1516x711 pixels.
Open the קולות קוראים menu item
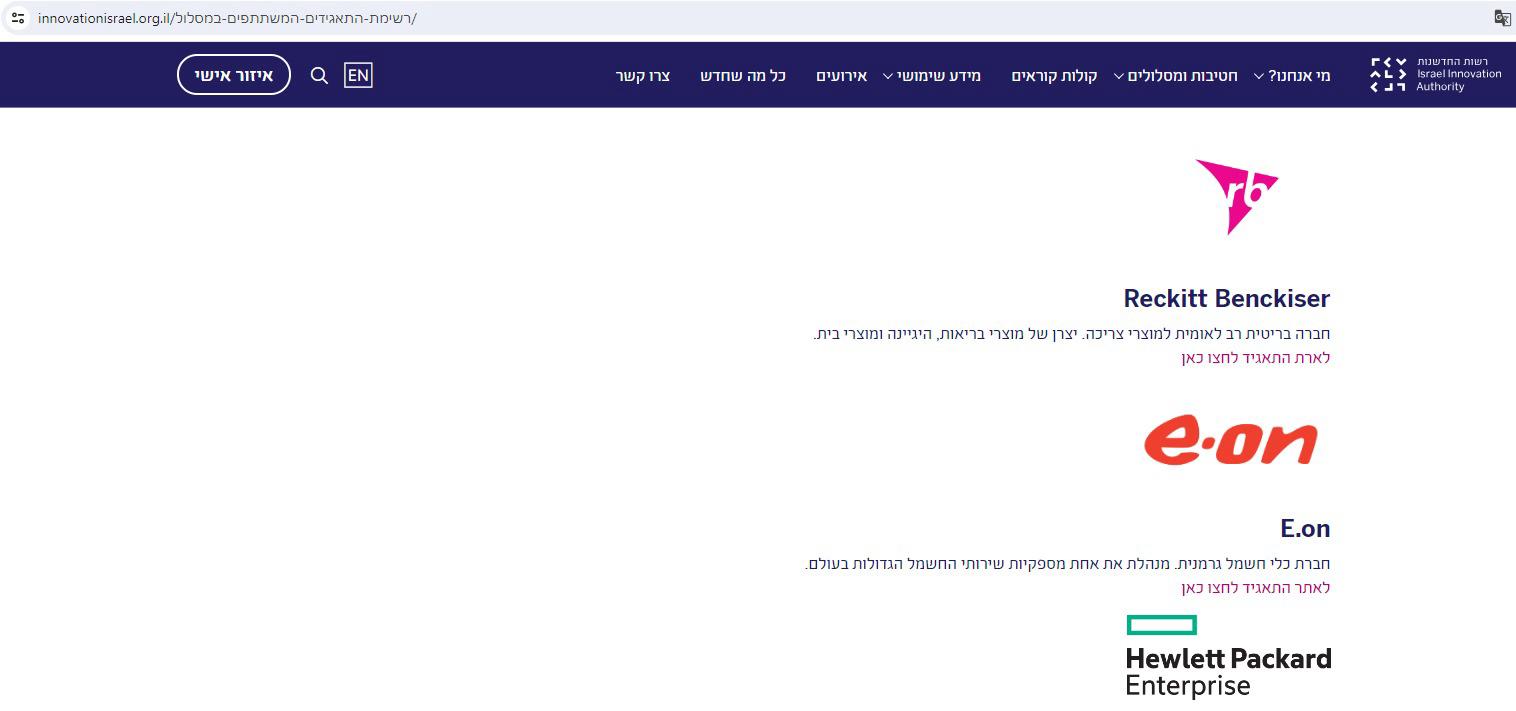click(x=1054, y=76)
